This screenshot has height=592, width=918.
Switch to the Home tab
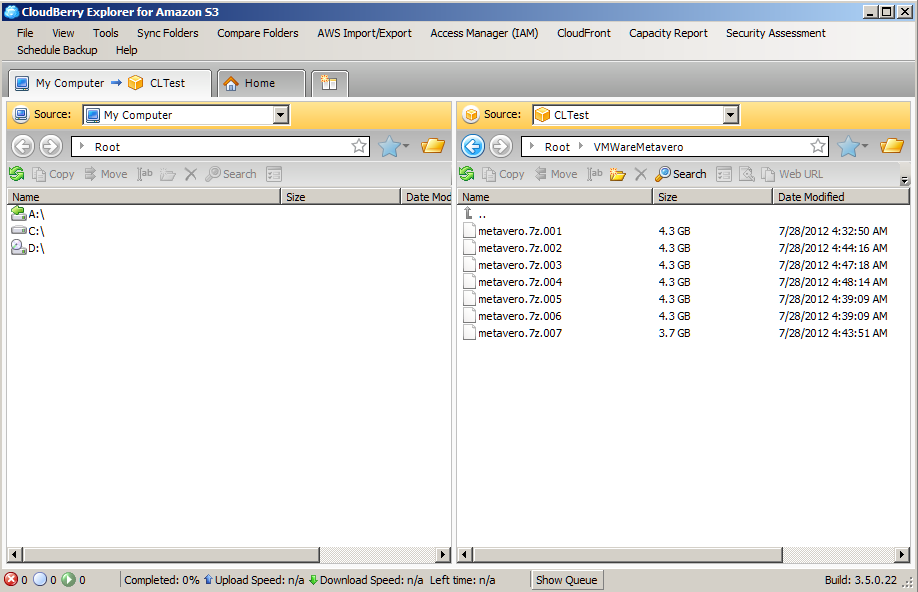261,83
